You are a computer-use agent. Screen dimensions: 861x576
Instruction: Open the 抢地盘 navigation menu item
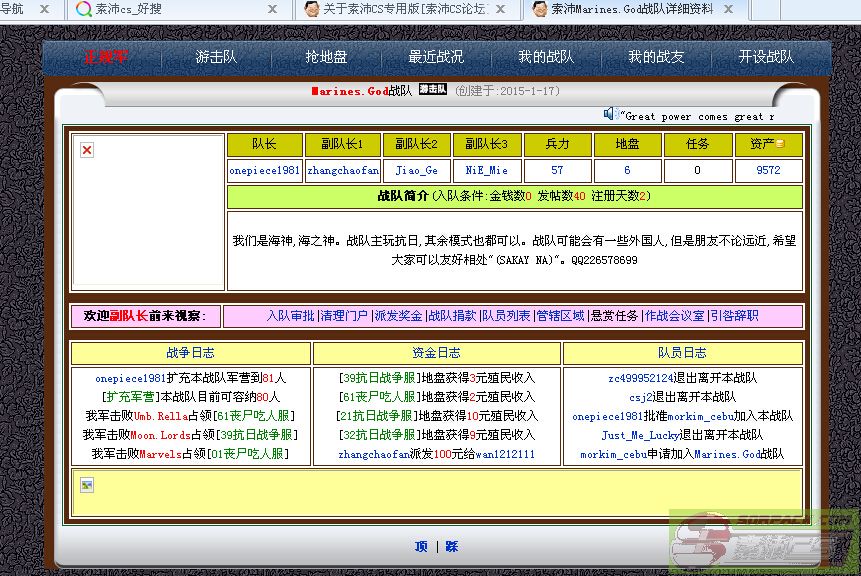click(326, 57)
